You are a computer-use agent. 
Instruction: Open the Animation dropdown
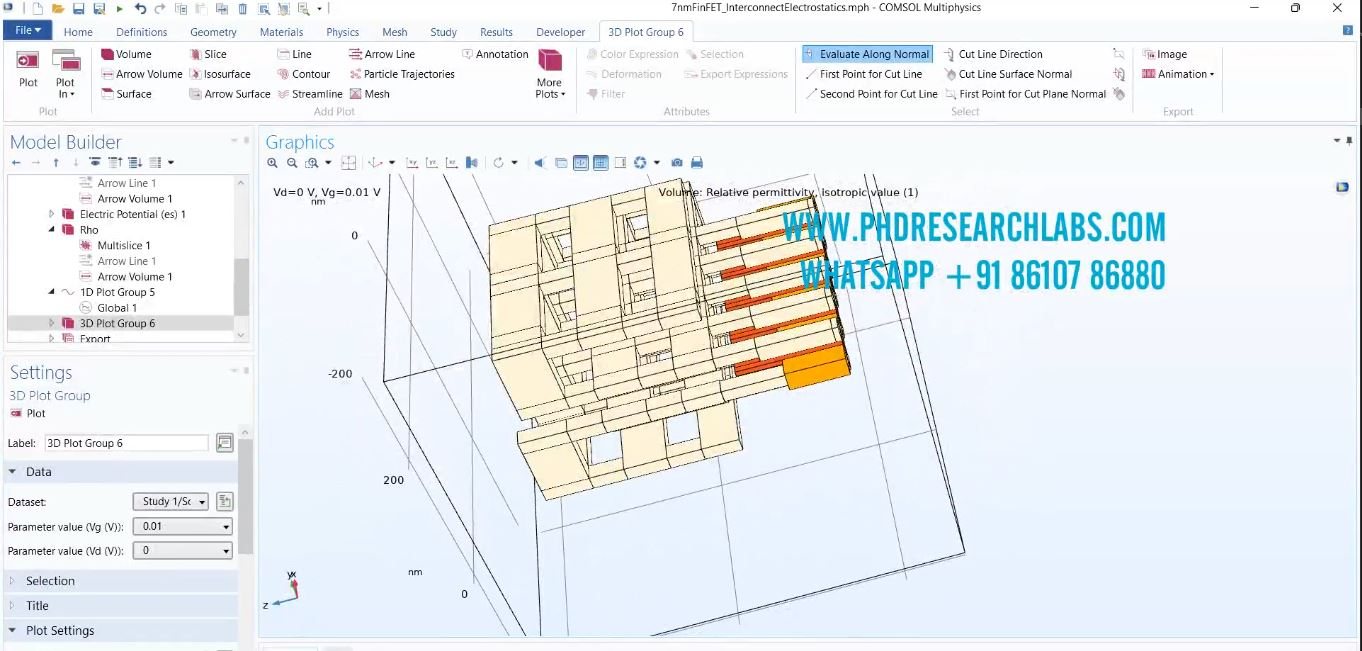click(1179, 74)
